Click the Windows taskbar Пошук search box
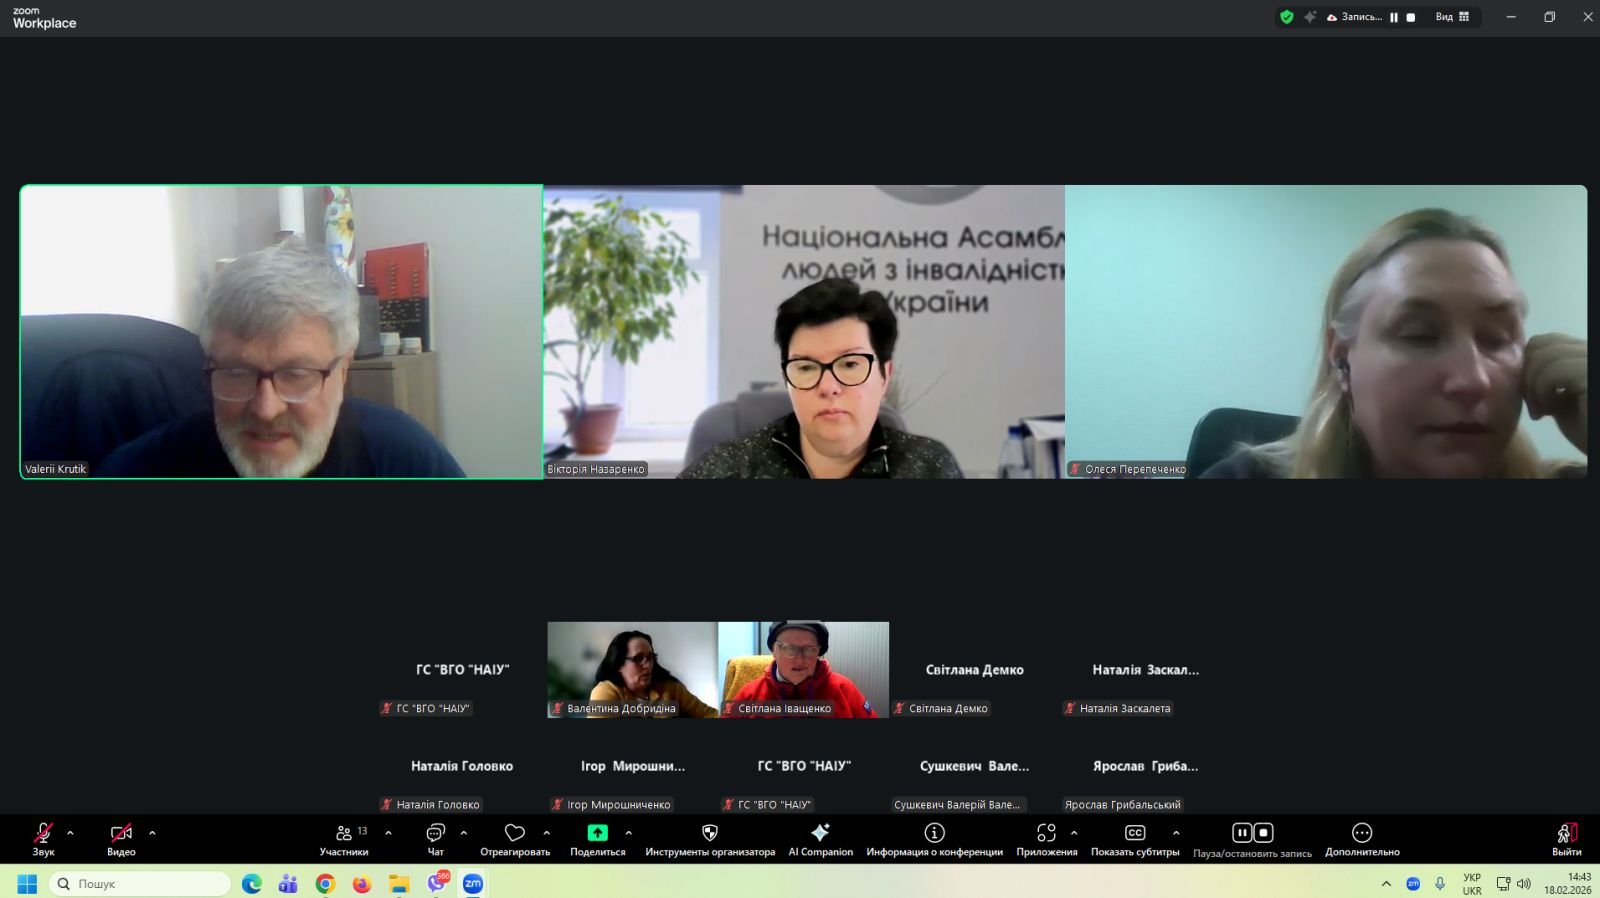The height and width of the screenshot is (898, 1600). (140, 884)
